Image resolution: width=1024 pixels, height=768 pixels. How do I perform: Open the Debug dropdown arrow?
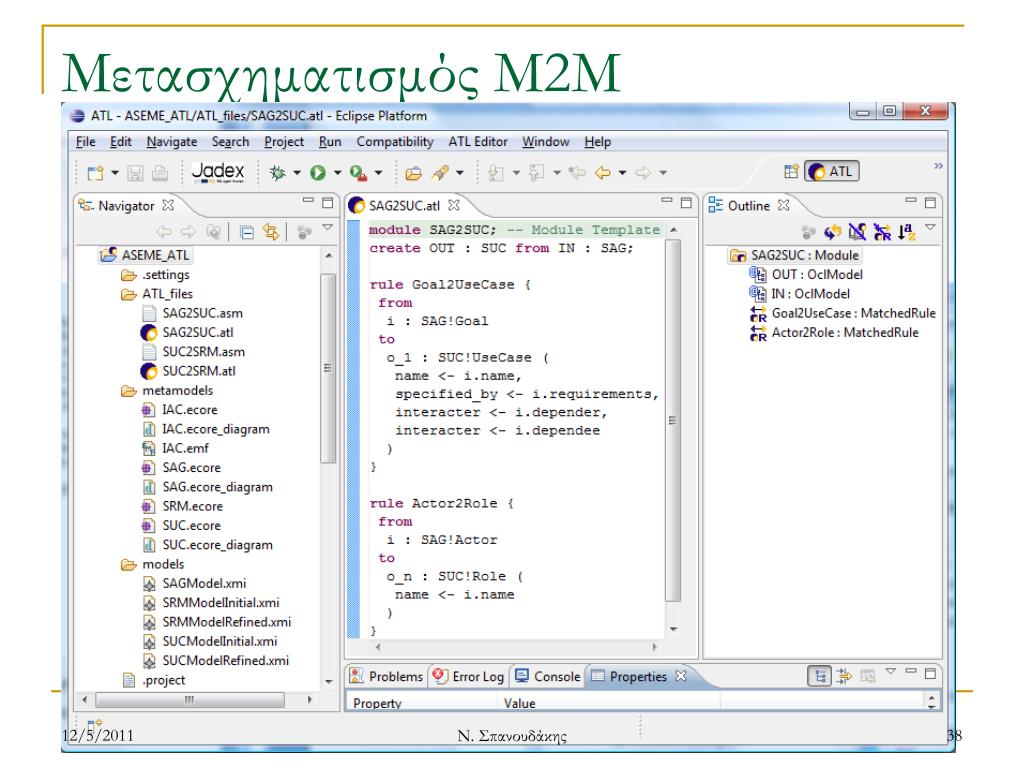coord(296,173)
